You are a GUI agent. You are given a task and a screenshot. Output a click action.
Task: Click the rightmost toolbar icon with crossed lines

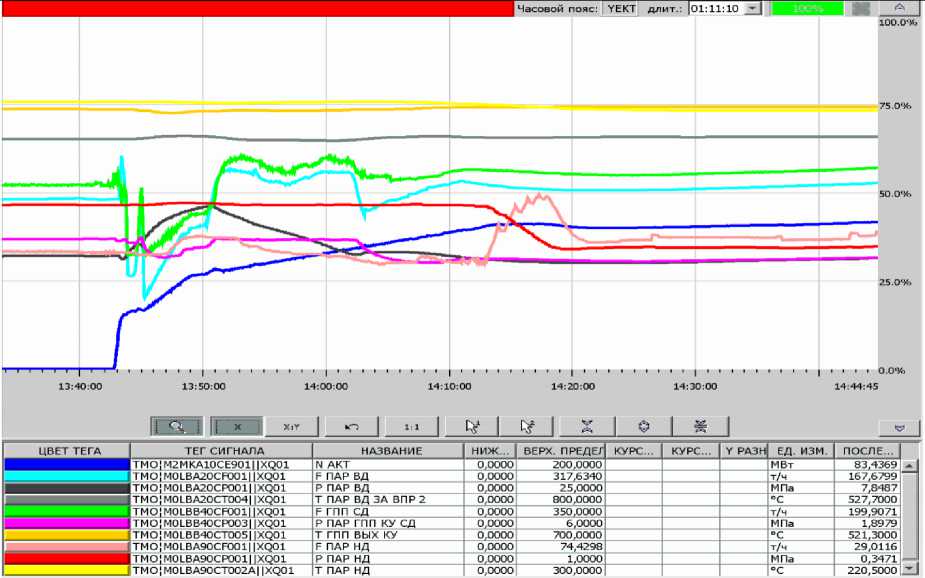click(701, 426)
